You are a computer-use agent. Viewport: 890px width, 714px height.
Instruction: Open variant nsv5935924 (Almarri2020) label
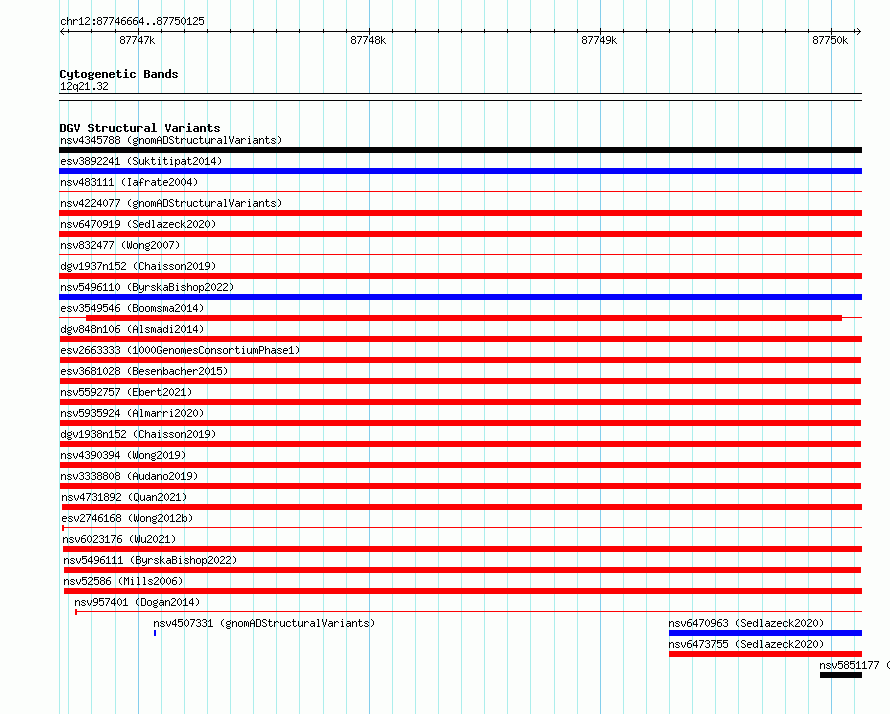[x=132, y=413]
